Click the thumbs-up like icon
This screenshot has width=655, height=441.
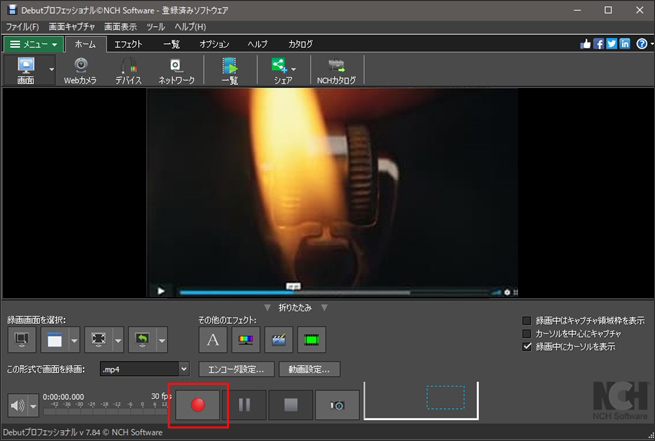tap(585, 44)
